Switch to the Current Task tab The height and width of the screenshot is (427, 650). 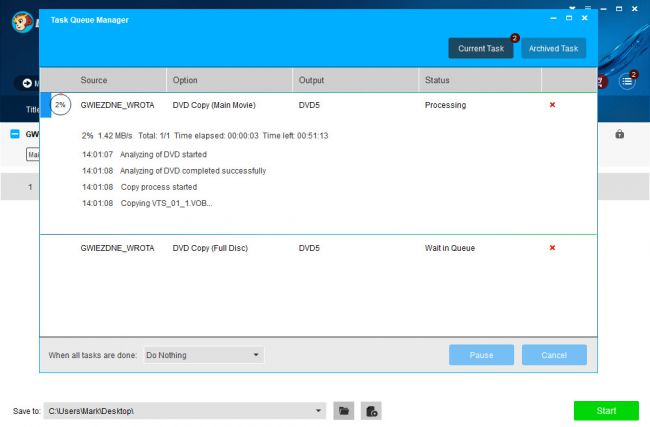(x=481, y=48)
